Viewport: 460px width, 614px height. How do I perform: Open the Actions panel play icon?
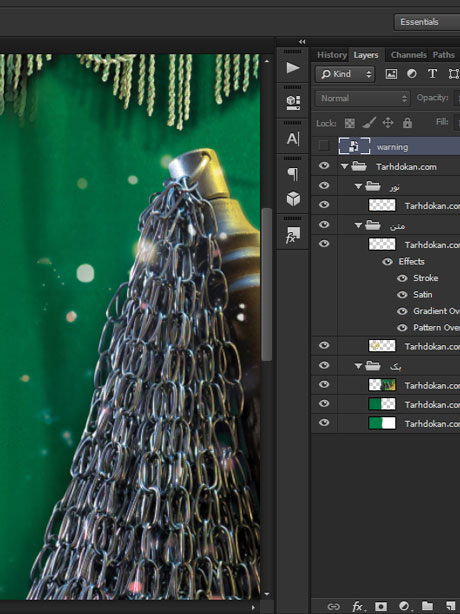(x=293, y=68)
